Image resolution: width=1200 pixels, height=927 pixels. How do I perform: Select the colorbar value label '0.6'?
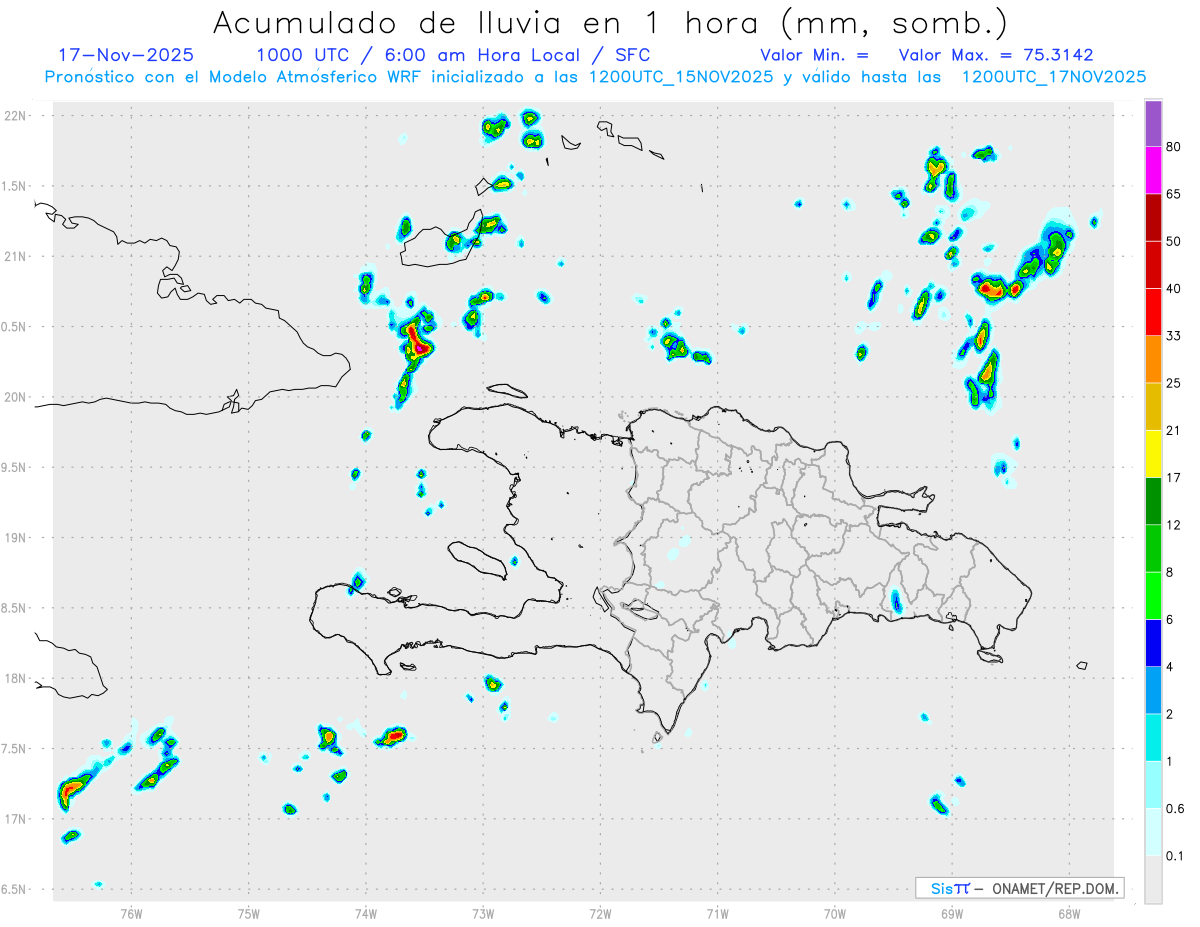[1175, 808]
